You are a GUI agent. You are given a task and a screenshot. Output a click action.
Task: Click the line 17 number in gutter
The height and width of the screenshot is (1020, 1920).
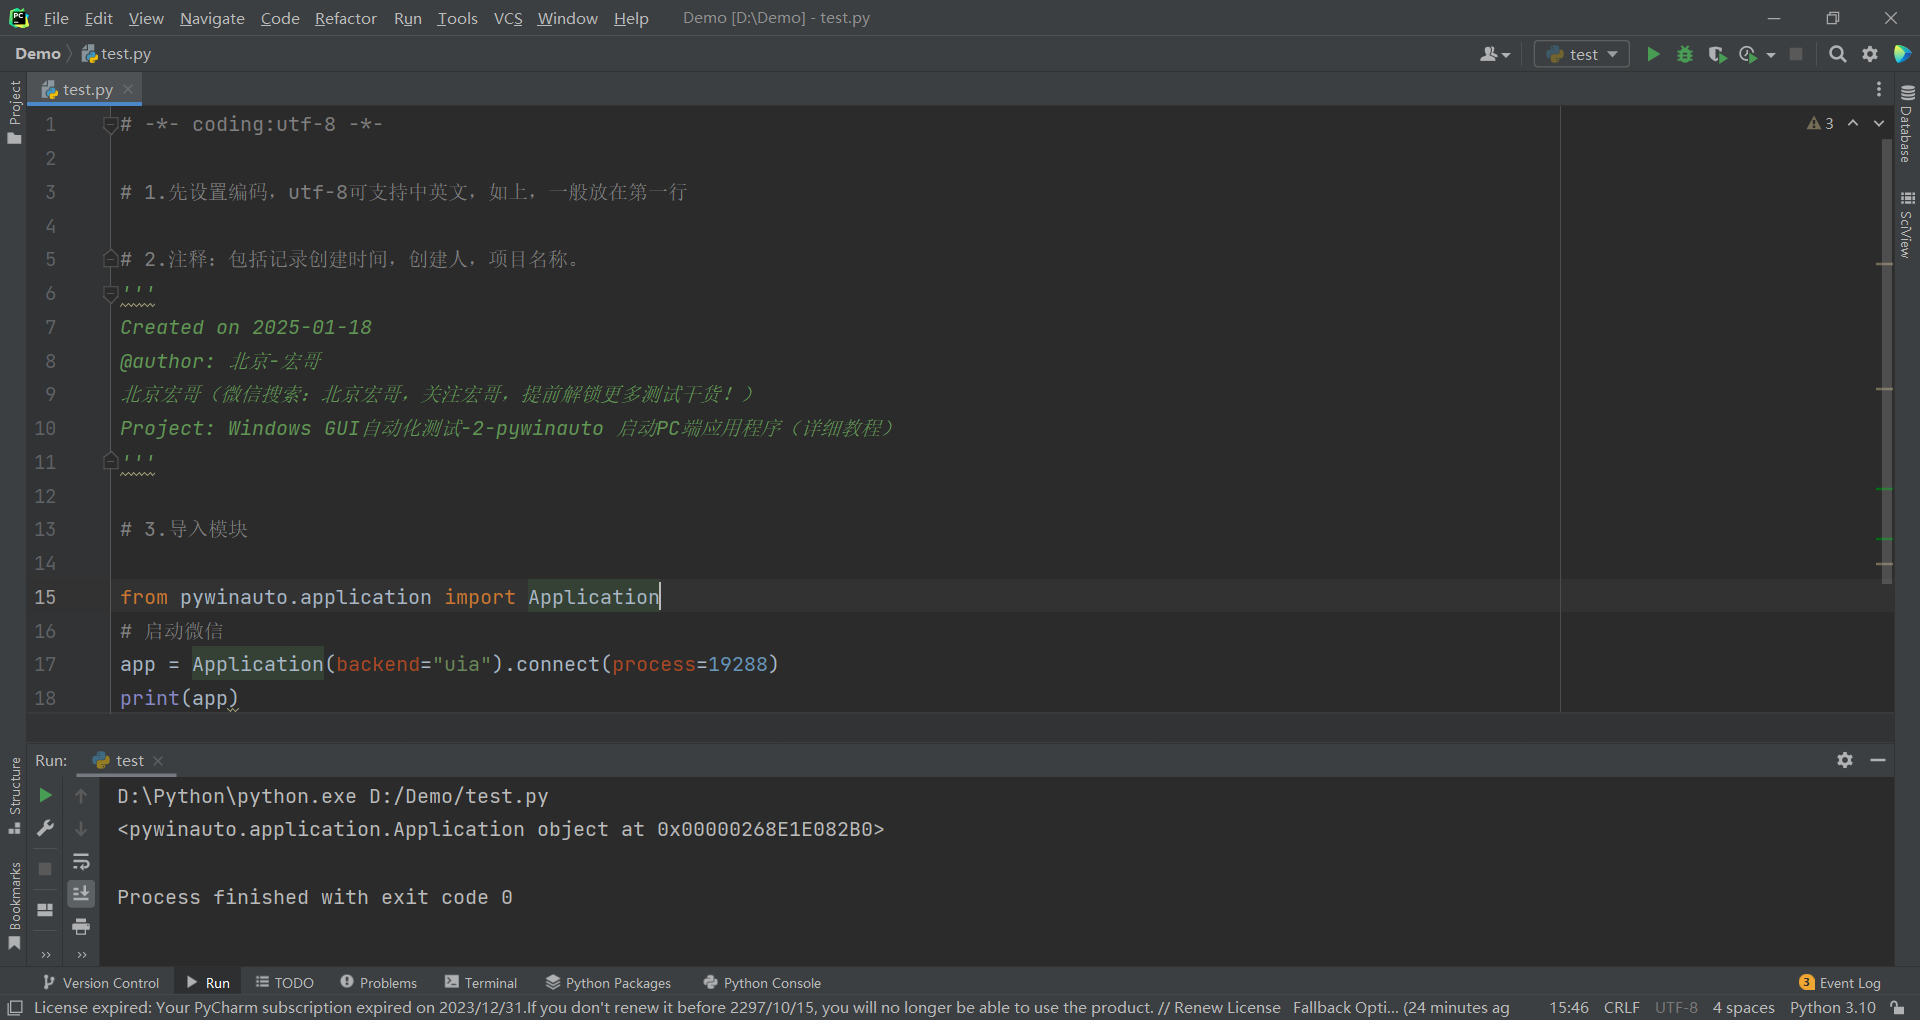coord(45,664)
